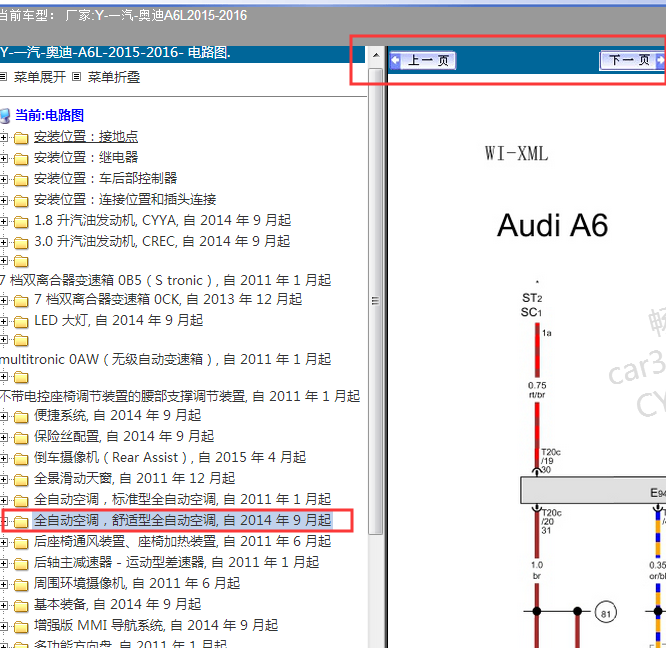666x648 pixels.
Task: Click folder icon for 全景滑动天窗
Action: click(21, 479)
